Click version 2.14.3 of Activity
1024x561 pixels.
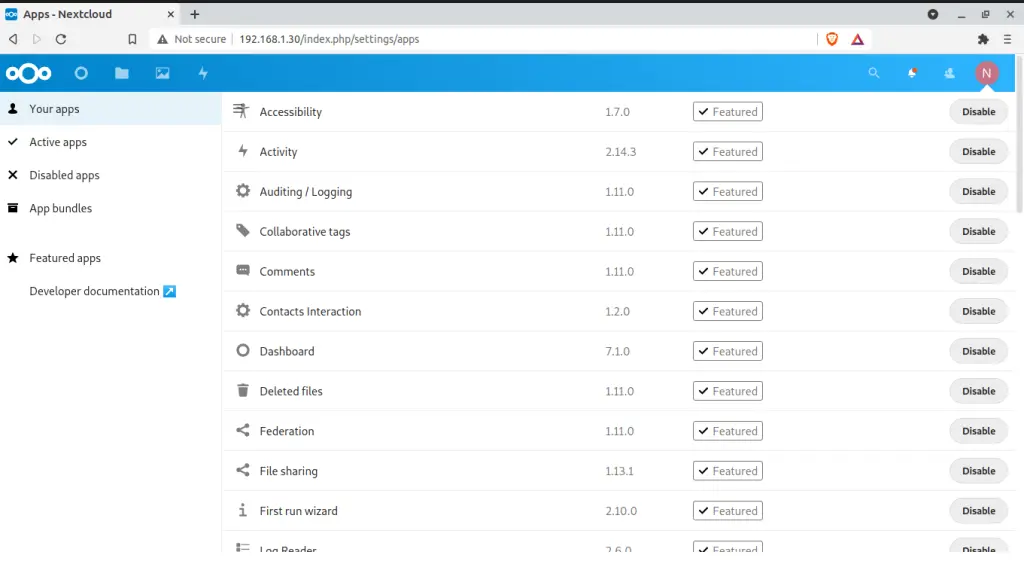620,152
